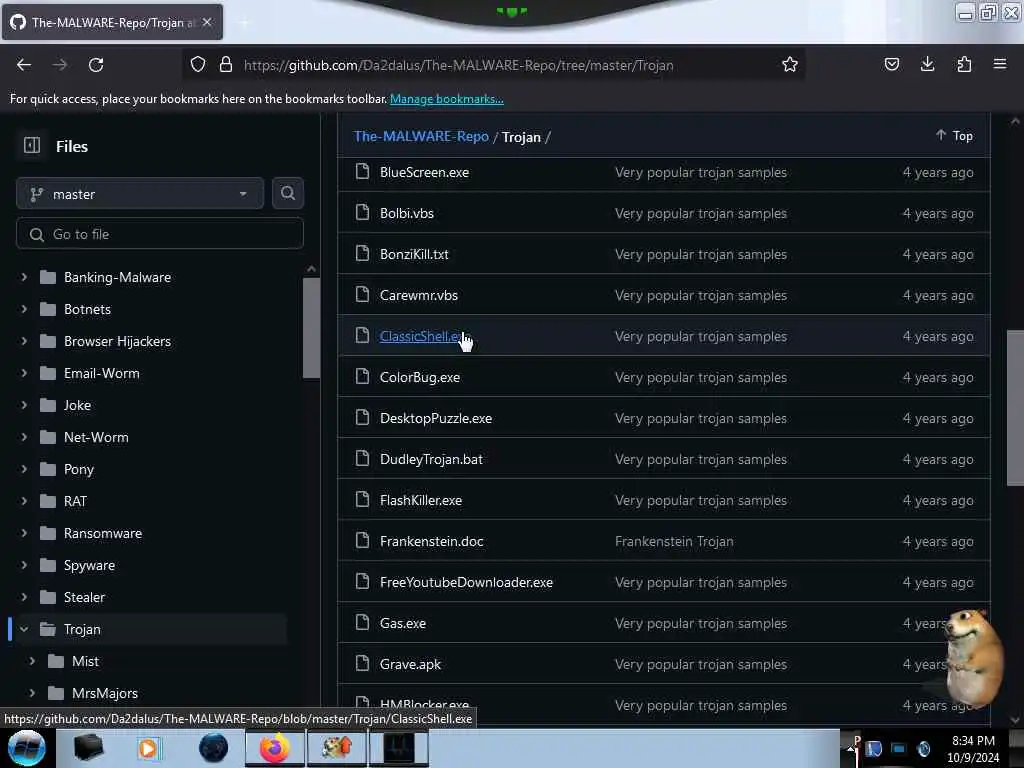Expand the Botnets folder chevron
Screen dimensions: 1024x768
[x=24, y=309]
